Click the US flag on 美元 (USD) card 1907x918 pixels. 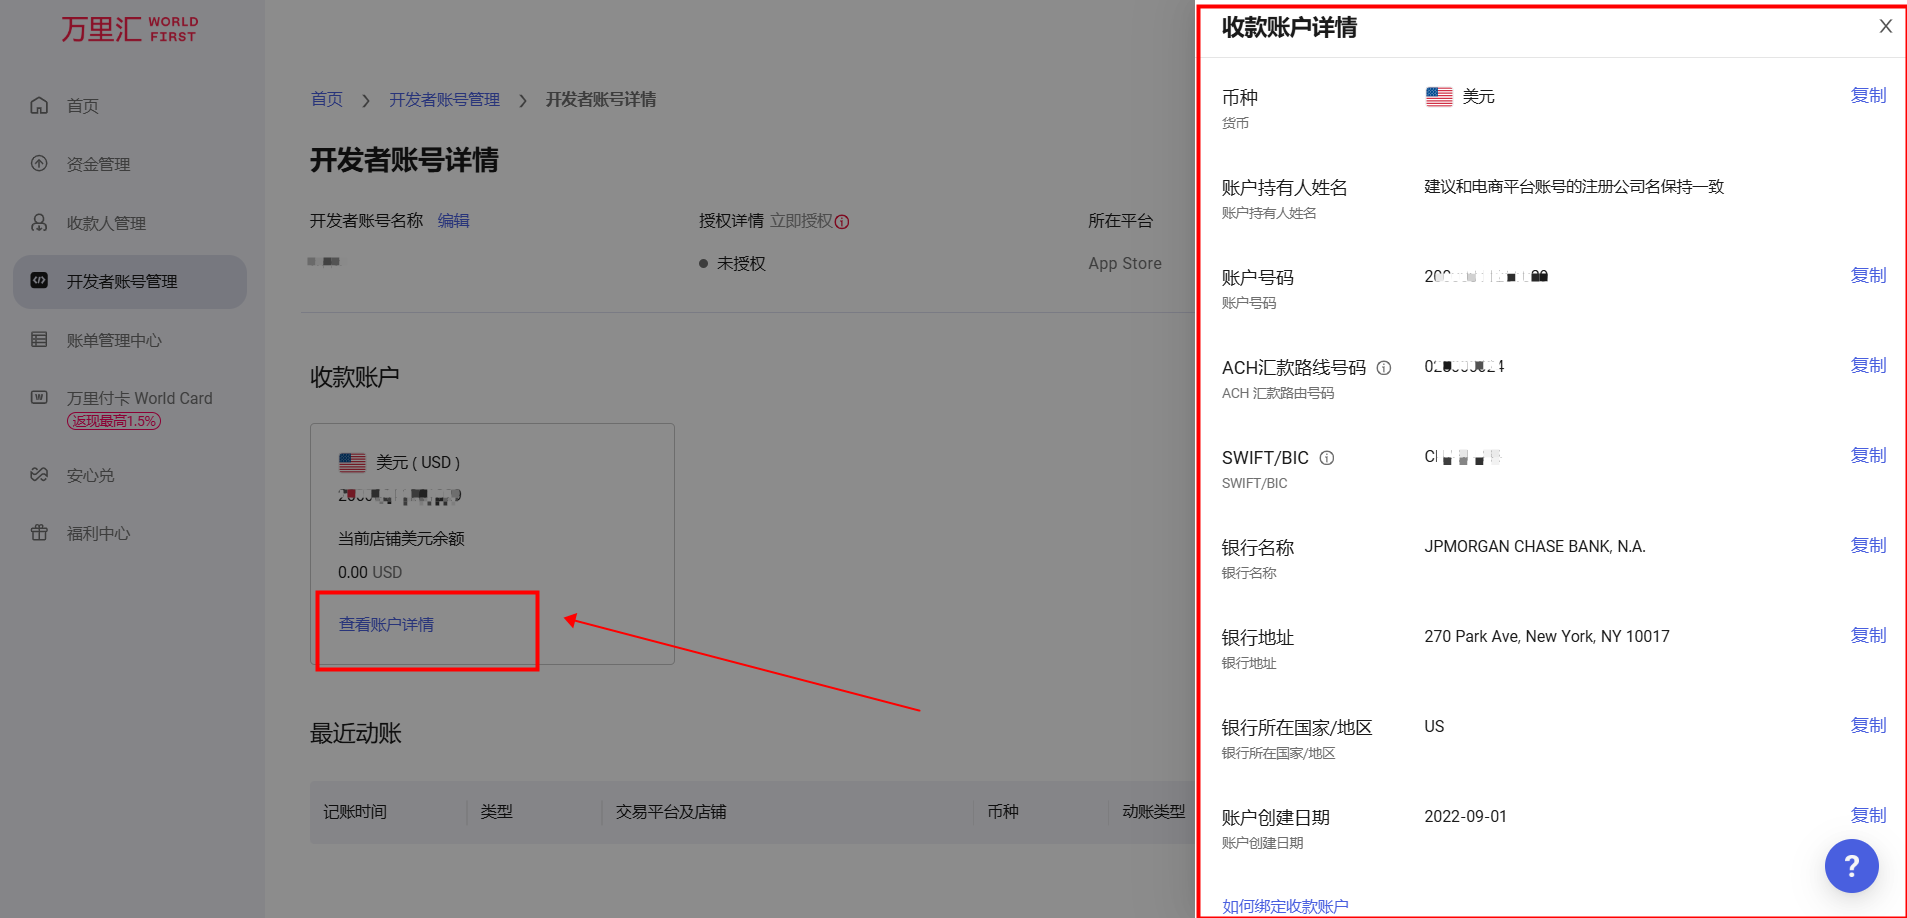point(352,462)
